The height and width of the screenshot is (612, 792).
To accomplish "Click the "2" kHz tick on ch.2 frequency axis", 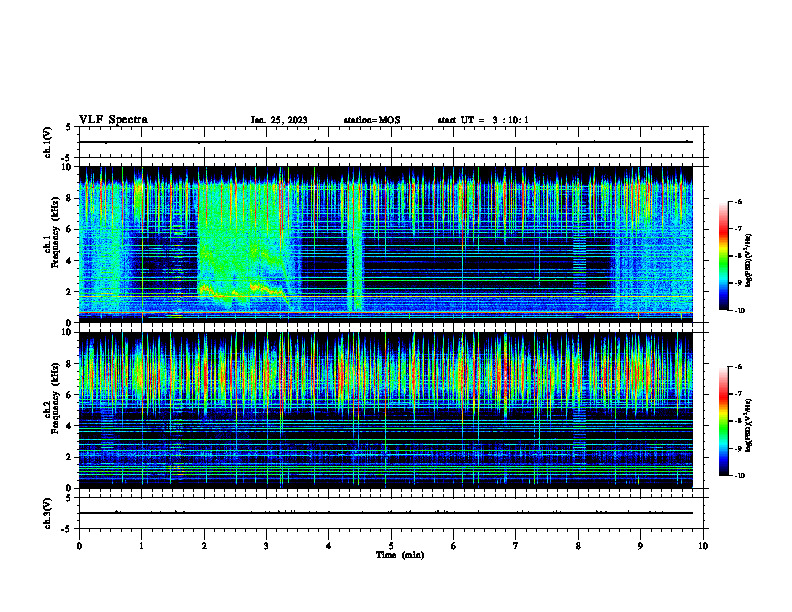I will point(69,457).
